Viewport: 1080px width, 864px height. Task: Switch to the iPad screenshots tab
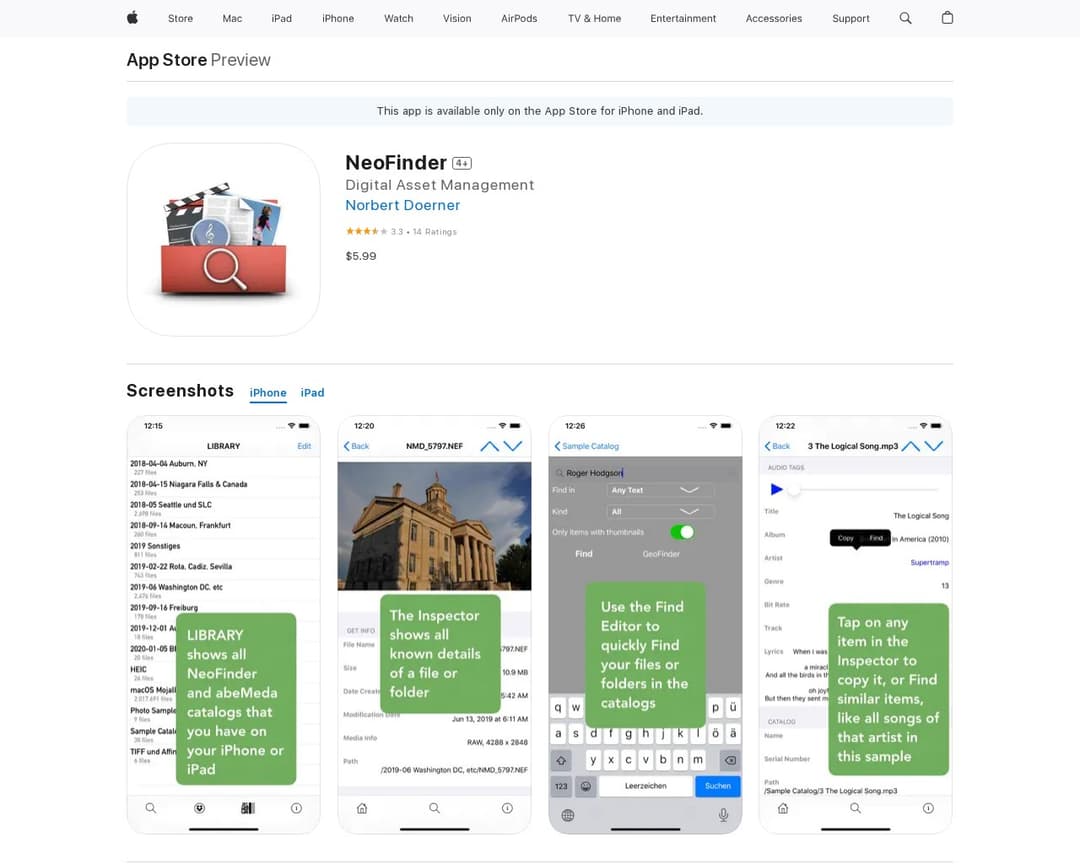[312, 393]
